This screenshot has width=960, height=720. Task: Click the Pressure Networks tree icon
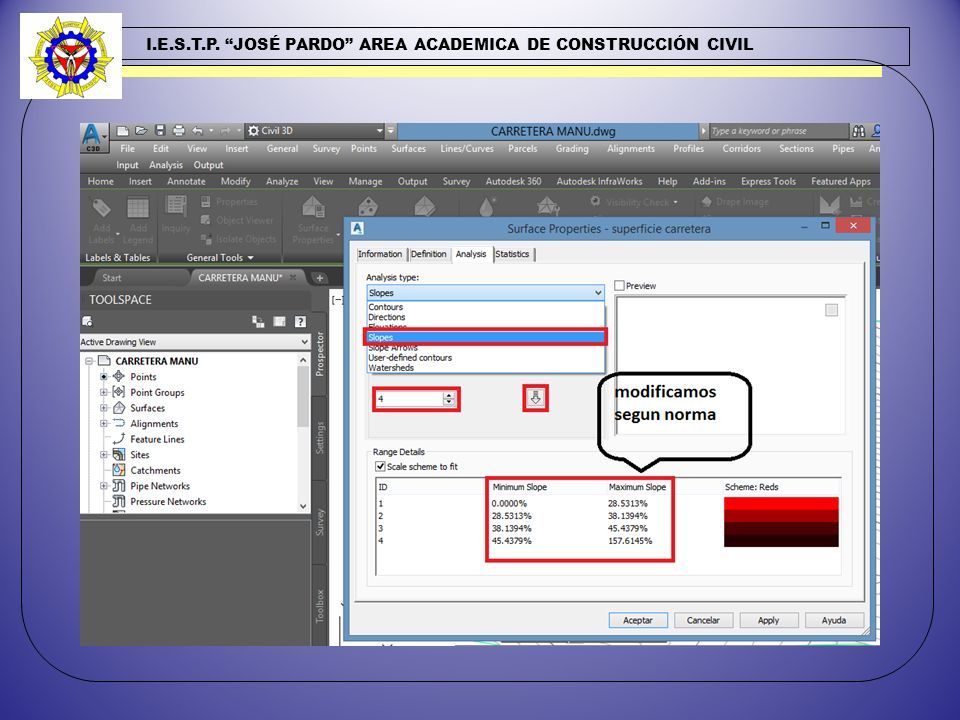click(119, 501)
